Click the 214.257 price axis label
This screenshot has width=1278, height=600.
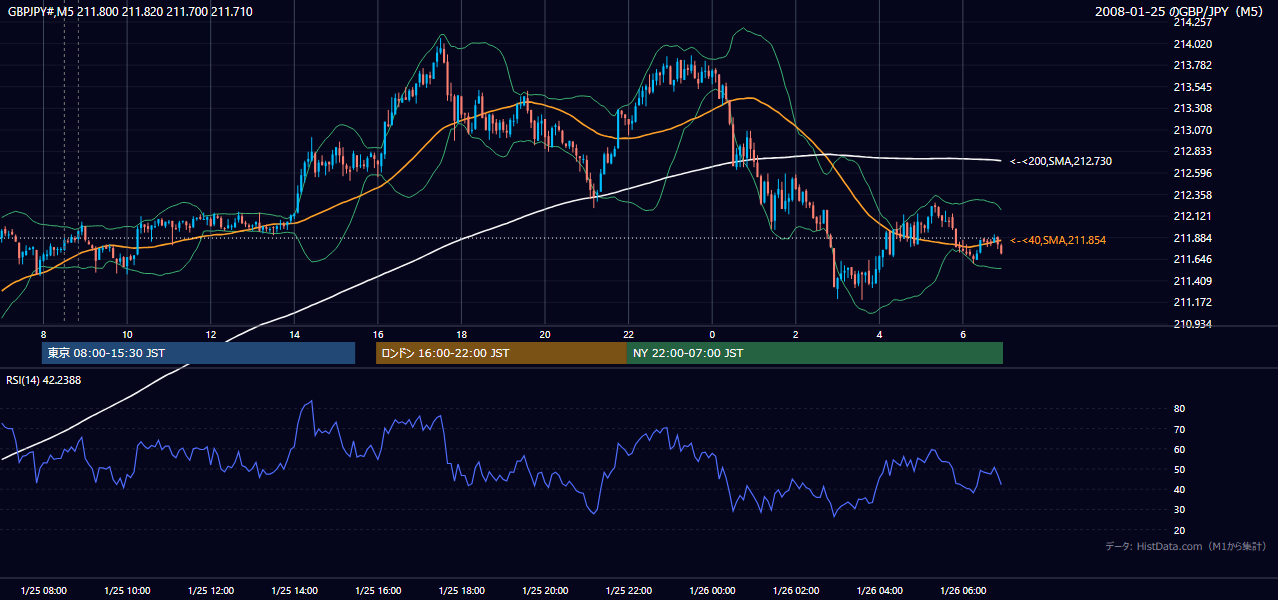tap(1193, 22)
